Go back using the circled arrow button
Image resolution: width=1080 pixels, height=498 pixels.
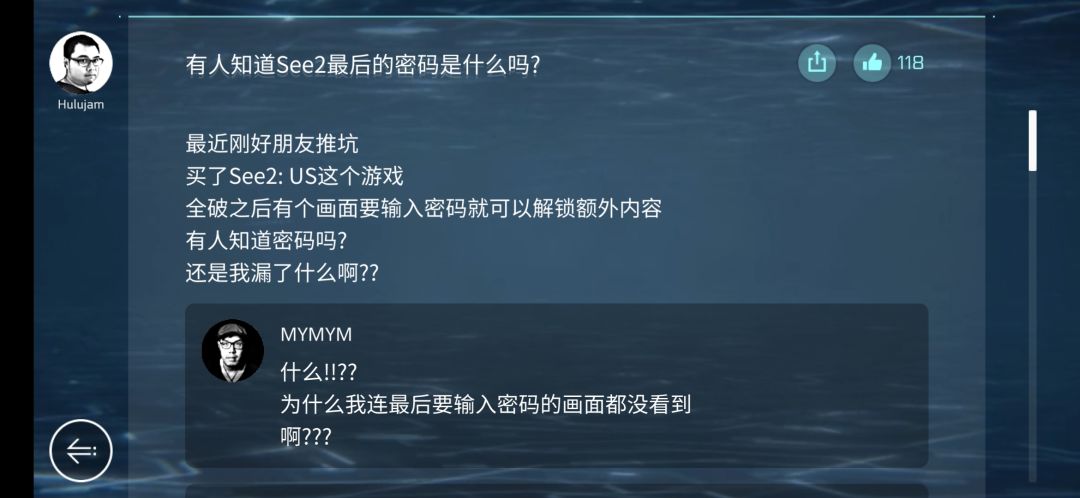point(81,451)
